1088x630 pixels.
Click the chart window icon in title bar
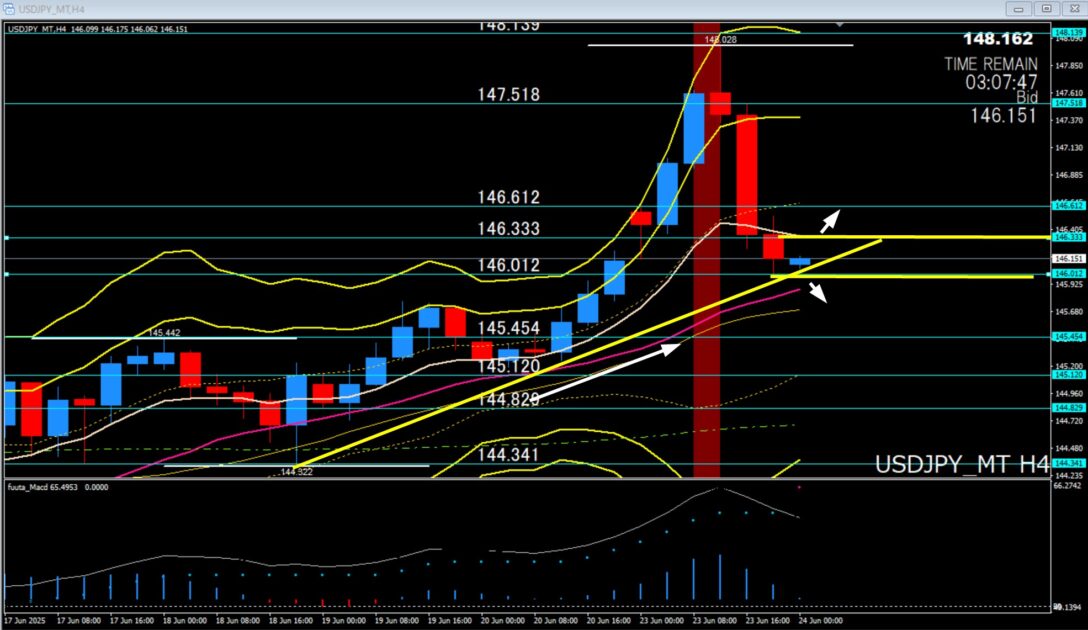click(x=9, y=8)
